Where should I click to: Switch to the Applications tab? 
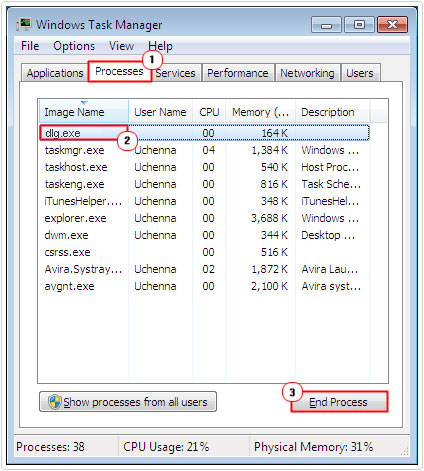pyautogui.click(x=55, y=73)
